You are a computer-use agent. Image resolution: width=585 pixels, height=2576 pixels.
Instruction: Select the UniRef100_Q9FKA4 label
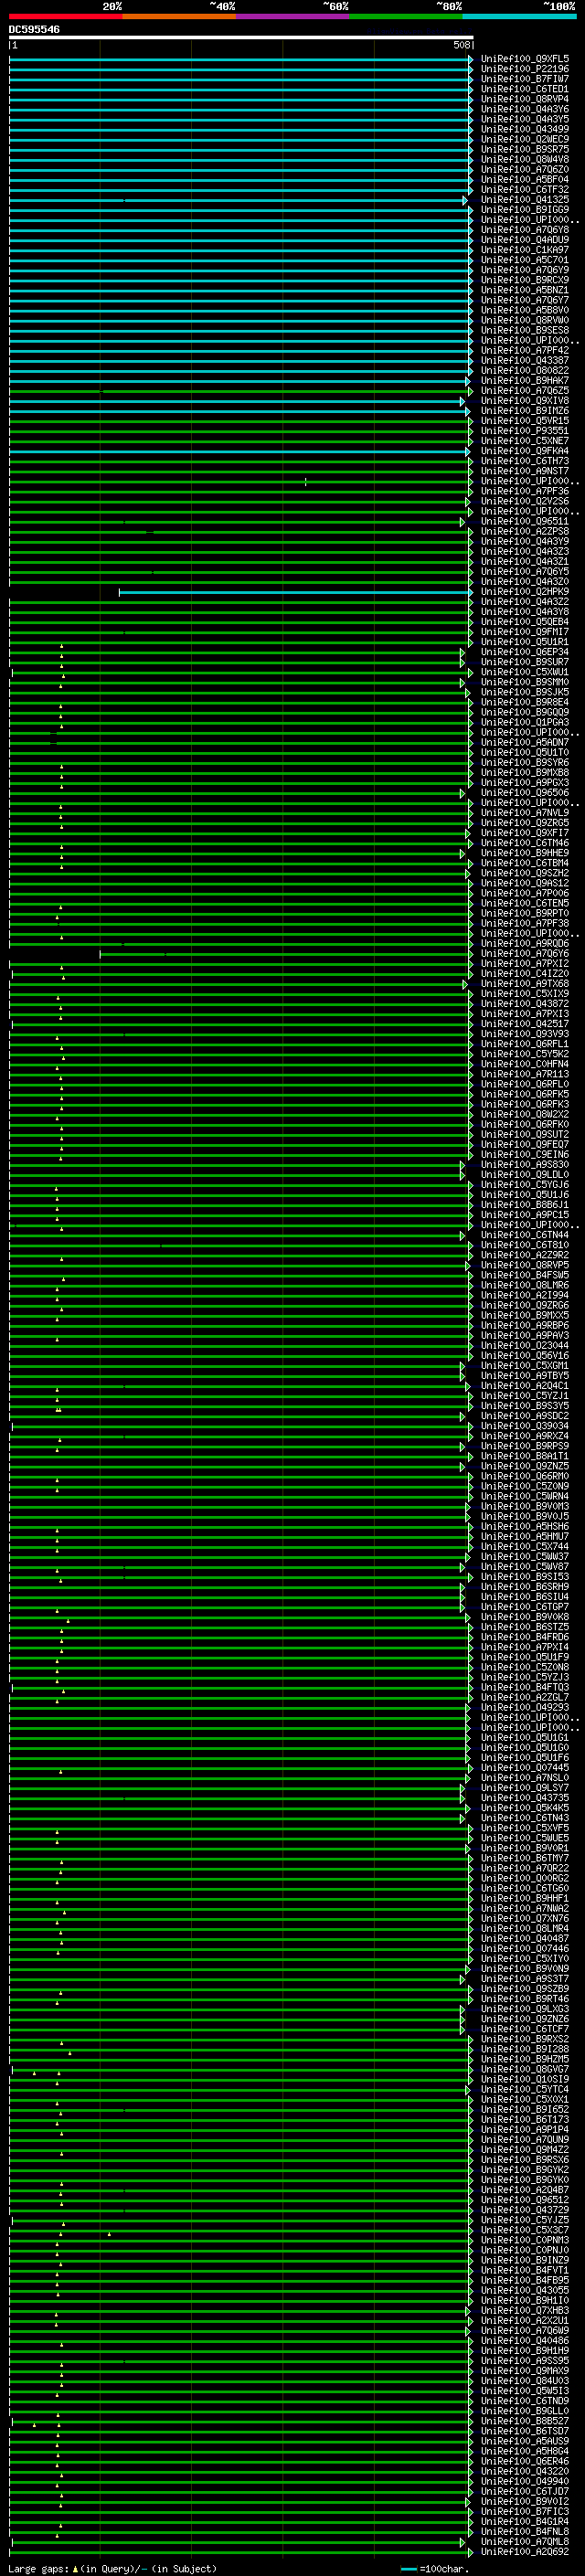pyautogui.click(x=525, y=451)
